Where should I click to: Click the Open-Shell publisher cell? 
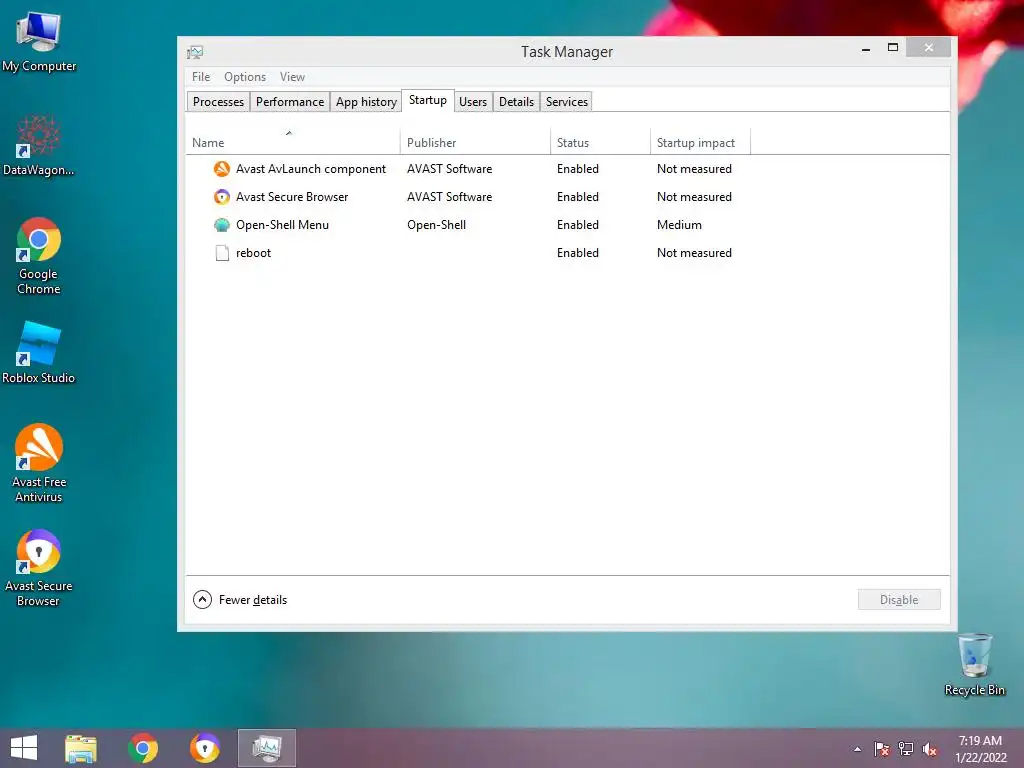tap(436, 225)
